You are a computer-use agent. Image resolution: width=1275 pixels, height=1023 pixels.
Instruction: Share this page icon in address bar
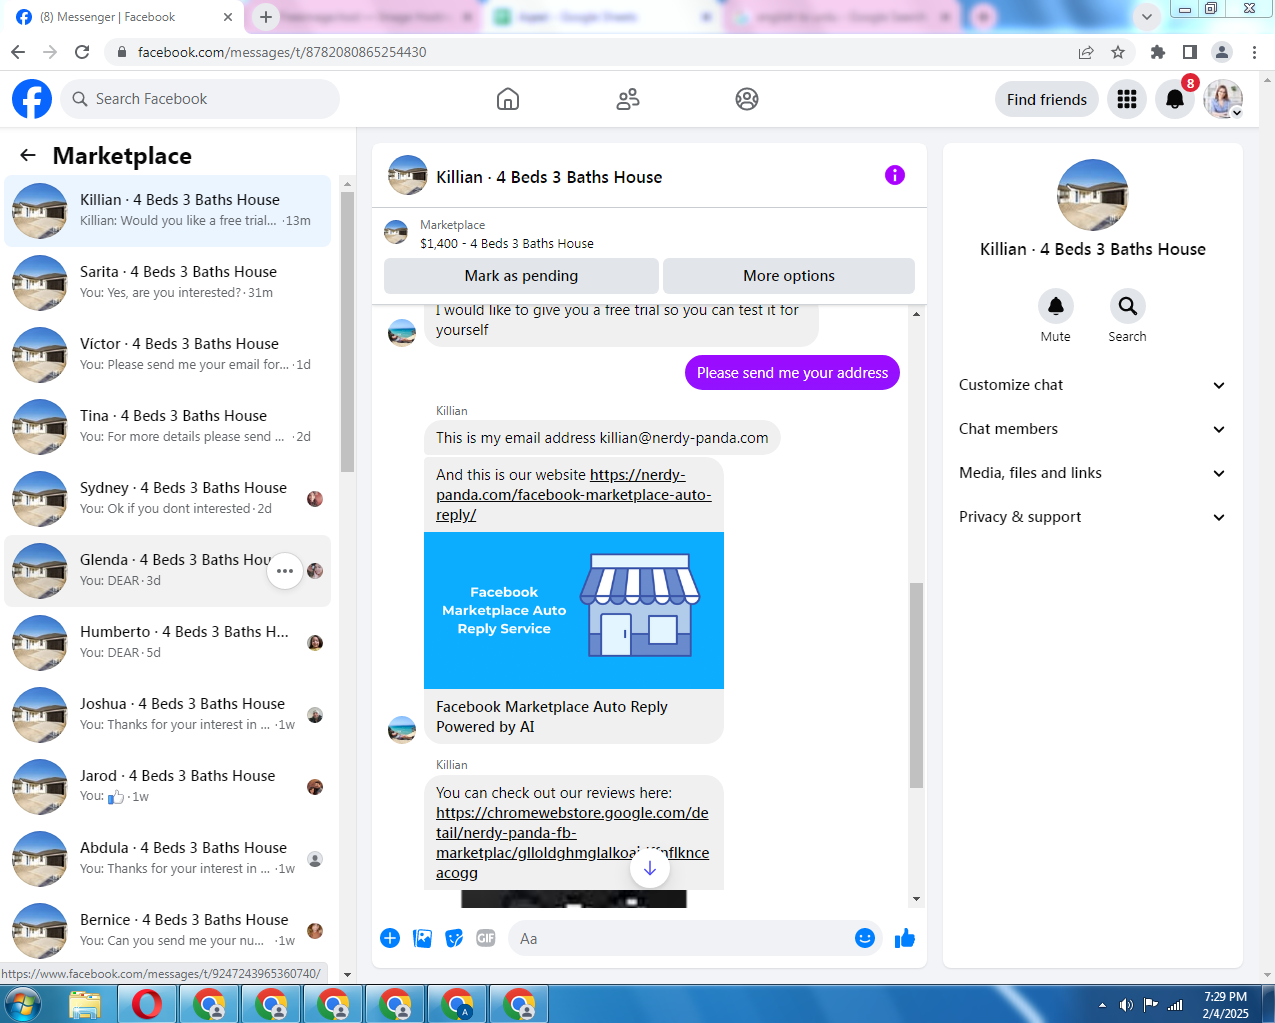pyautogui.click(x=1086, y=52)
